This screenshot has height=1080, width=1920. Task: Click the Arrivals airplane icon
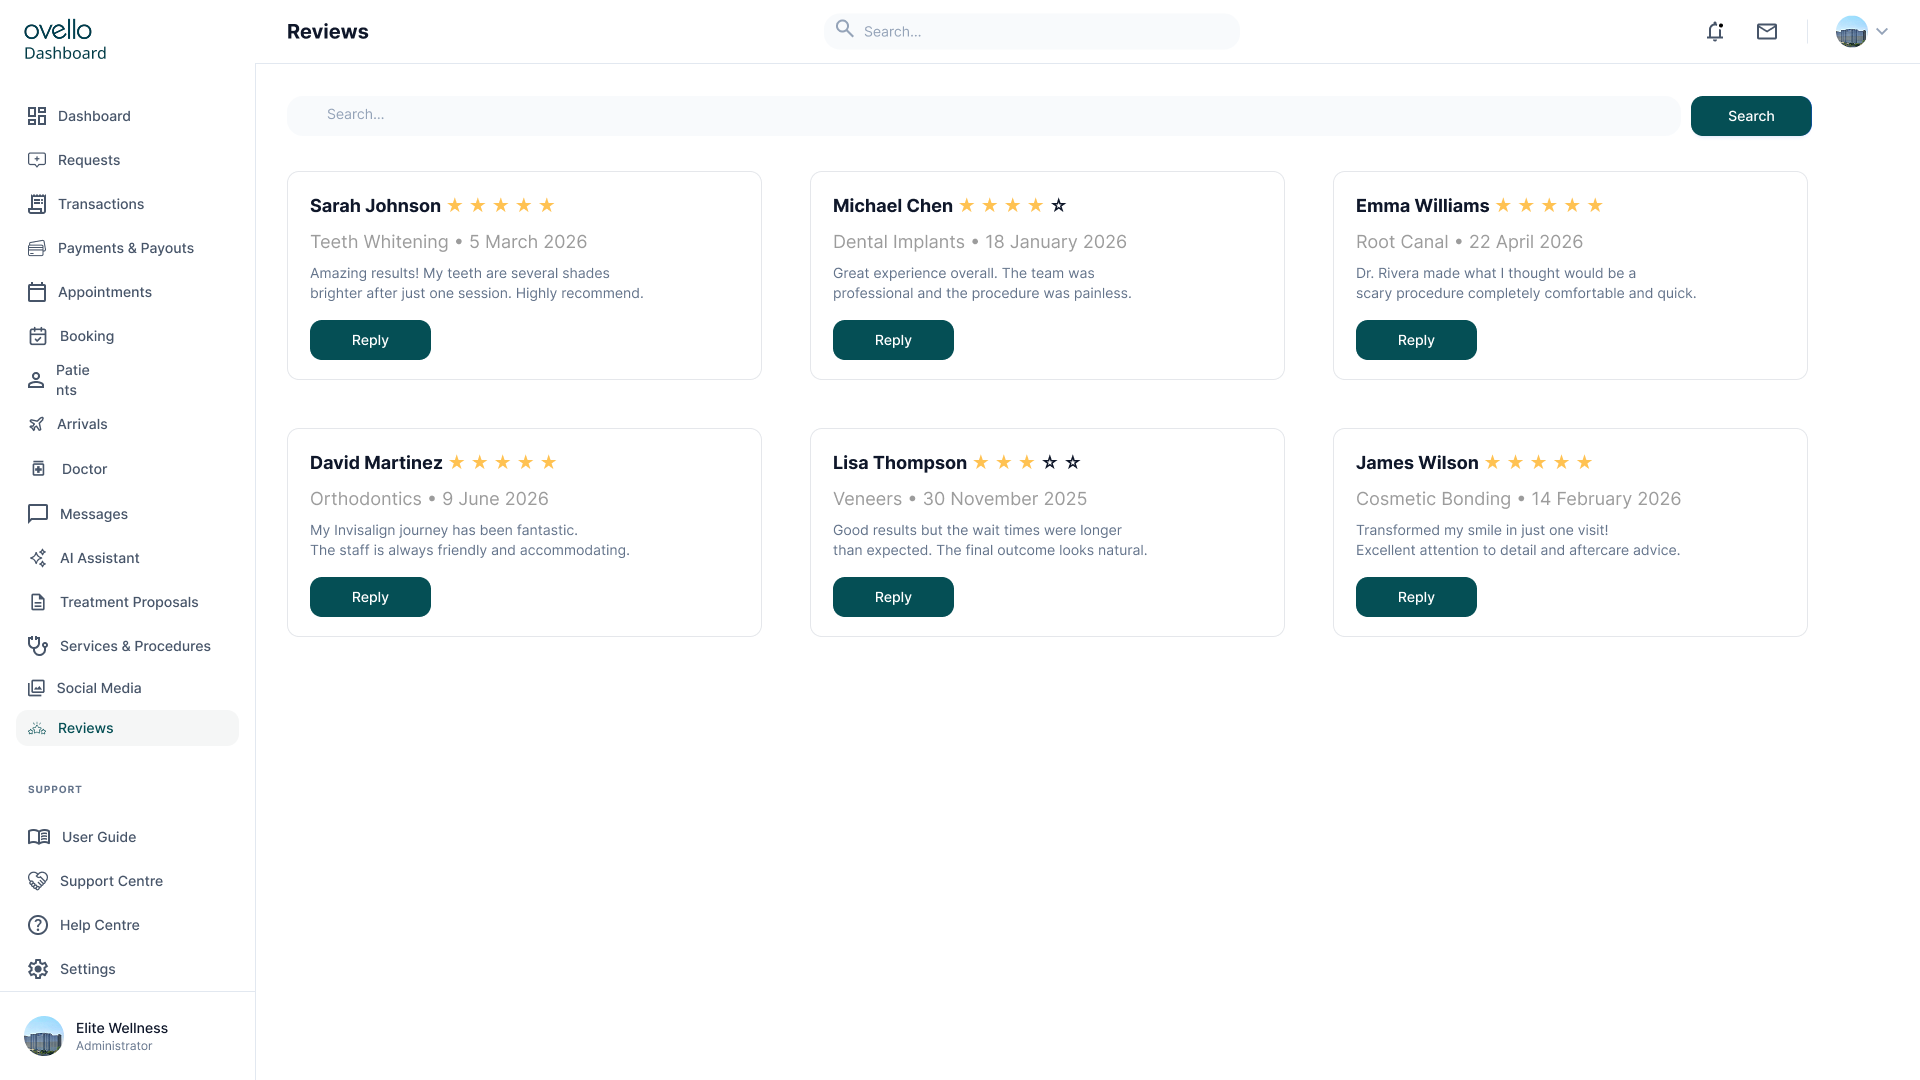point(37,424)
